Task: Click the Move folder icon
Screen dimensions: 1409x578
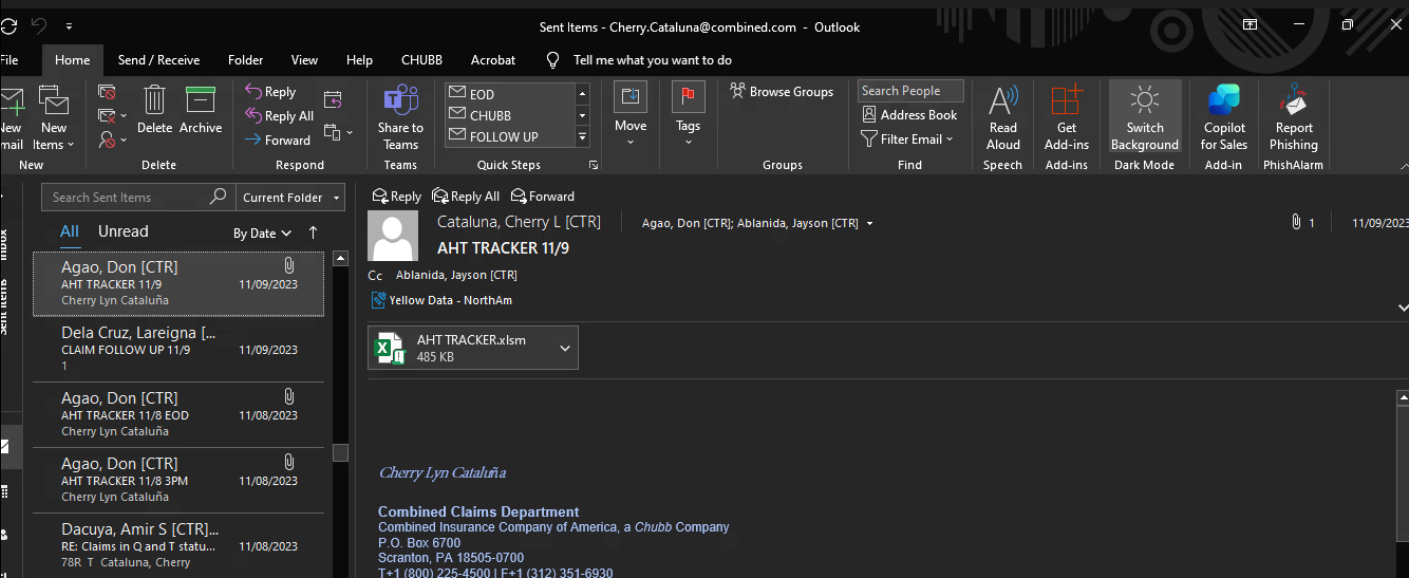Action: click(x=630, y=97)
